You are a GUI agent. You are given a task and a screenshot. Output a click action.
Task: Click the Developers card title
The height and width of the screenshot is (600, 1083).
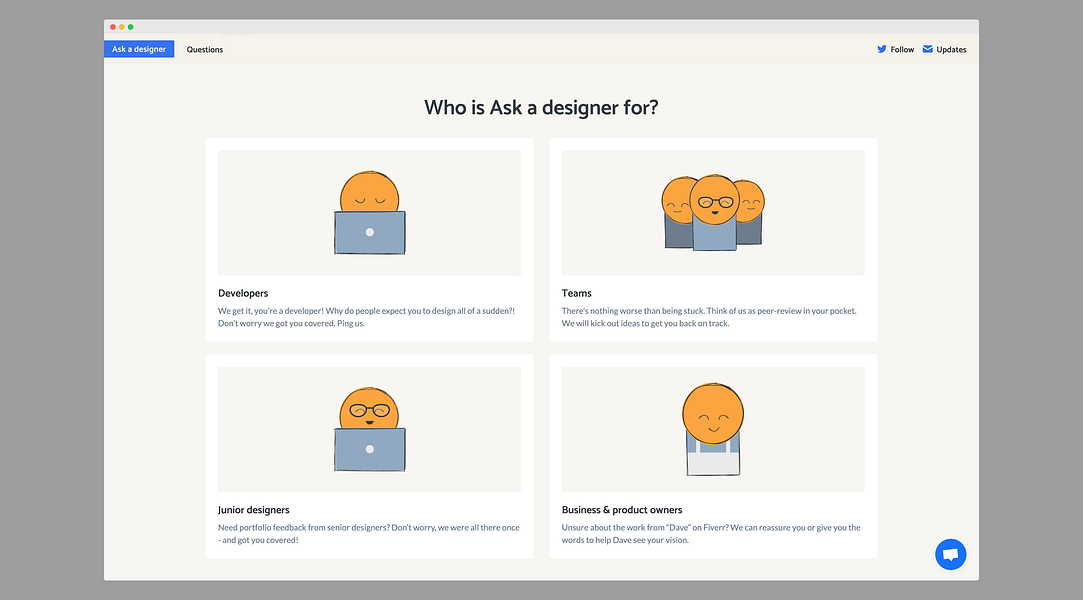pos(243,293)
